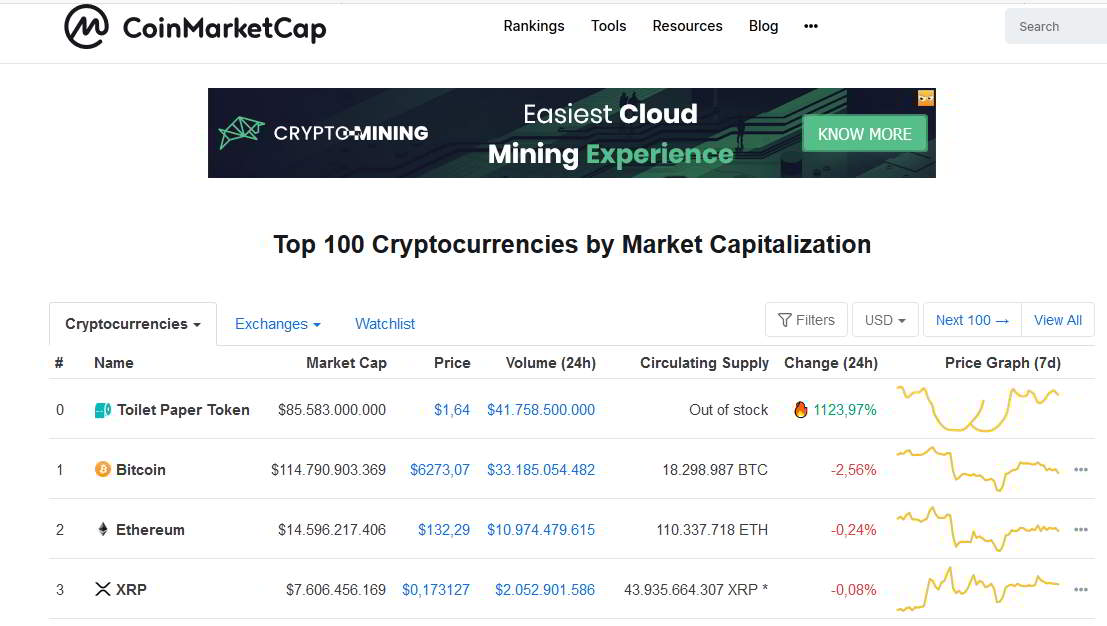Viewport: 1107px width, 626px height.
Task: Open the three-dot more menu in navbar
Action: click(x=810, y=26)
